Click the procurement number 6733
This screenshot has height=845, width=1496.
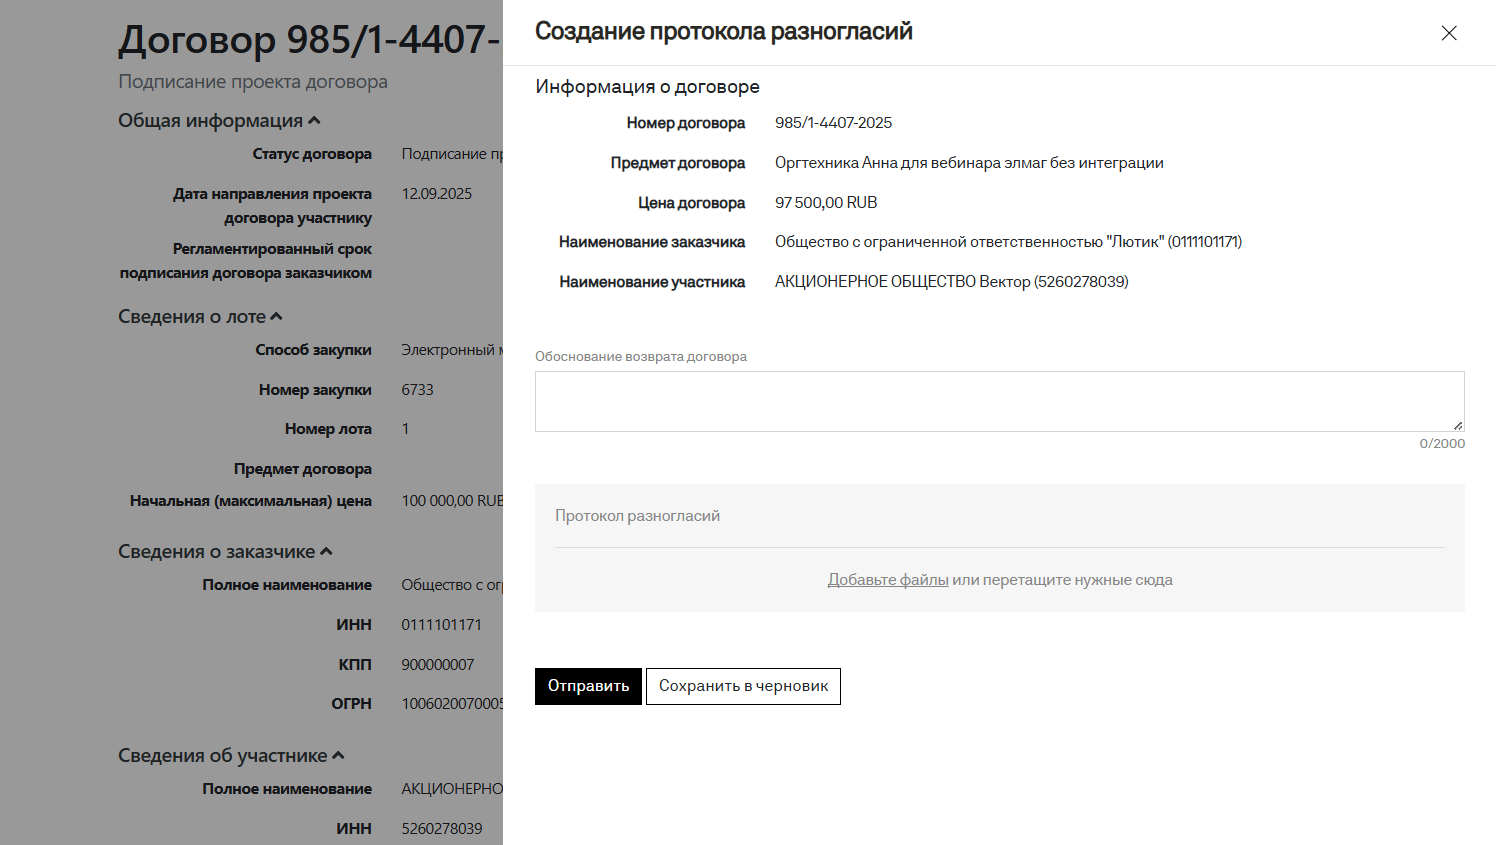click(x=417, y=390)
